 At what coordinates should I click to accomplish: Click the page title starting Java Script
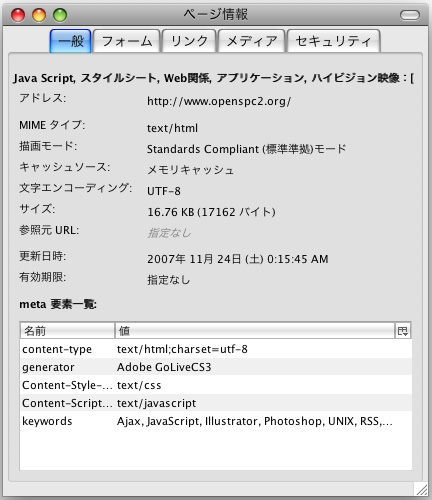[x=214, y=78]
